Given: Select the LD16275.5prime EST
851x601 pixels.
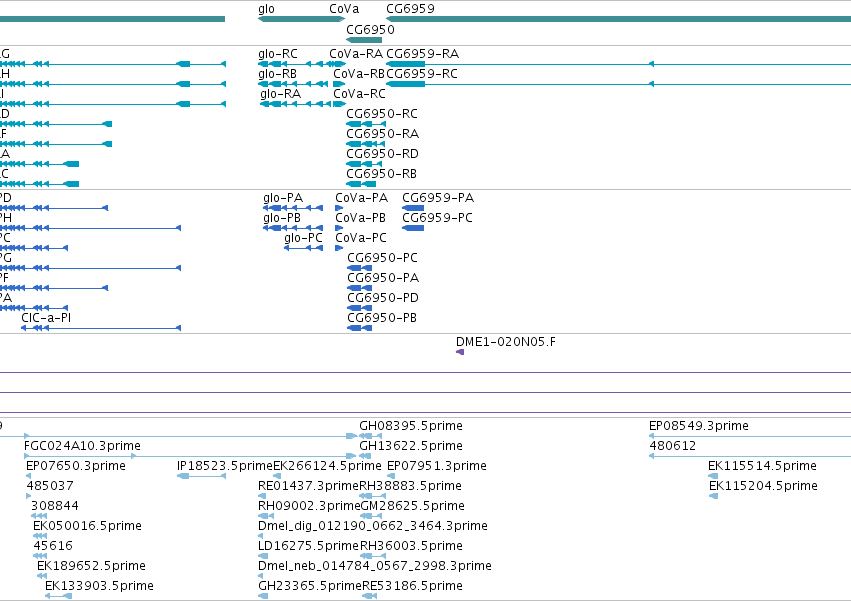Looking at the screenshot, I should pyautogui.click(x=263, y=556).
